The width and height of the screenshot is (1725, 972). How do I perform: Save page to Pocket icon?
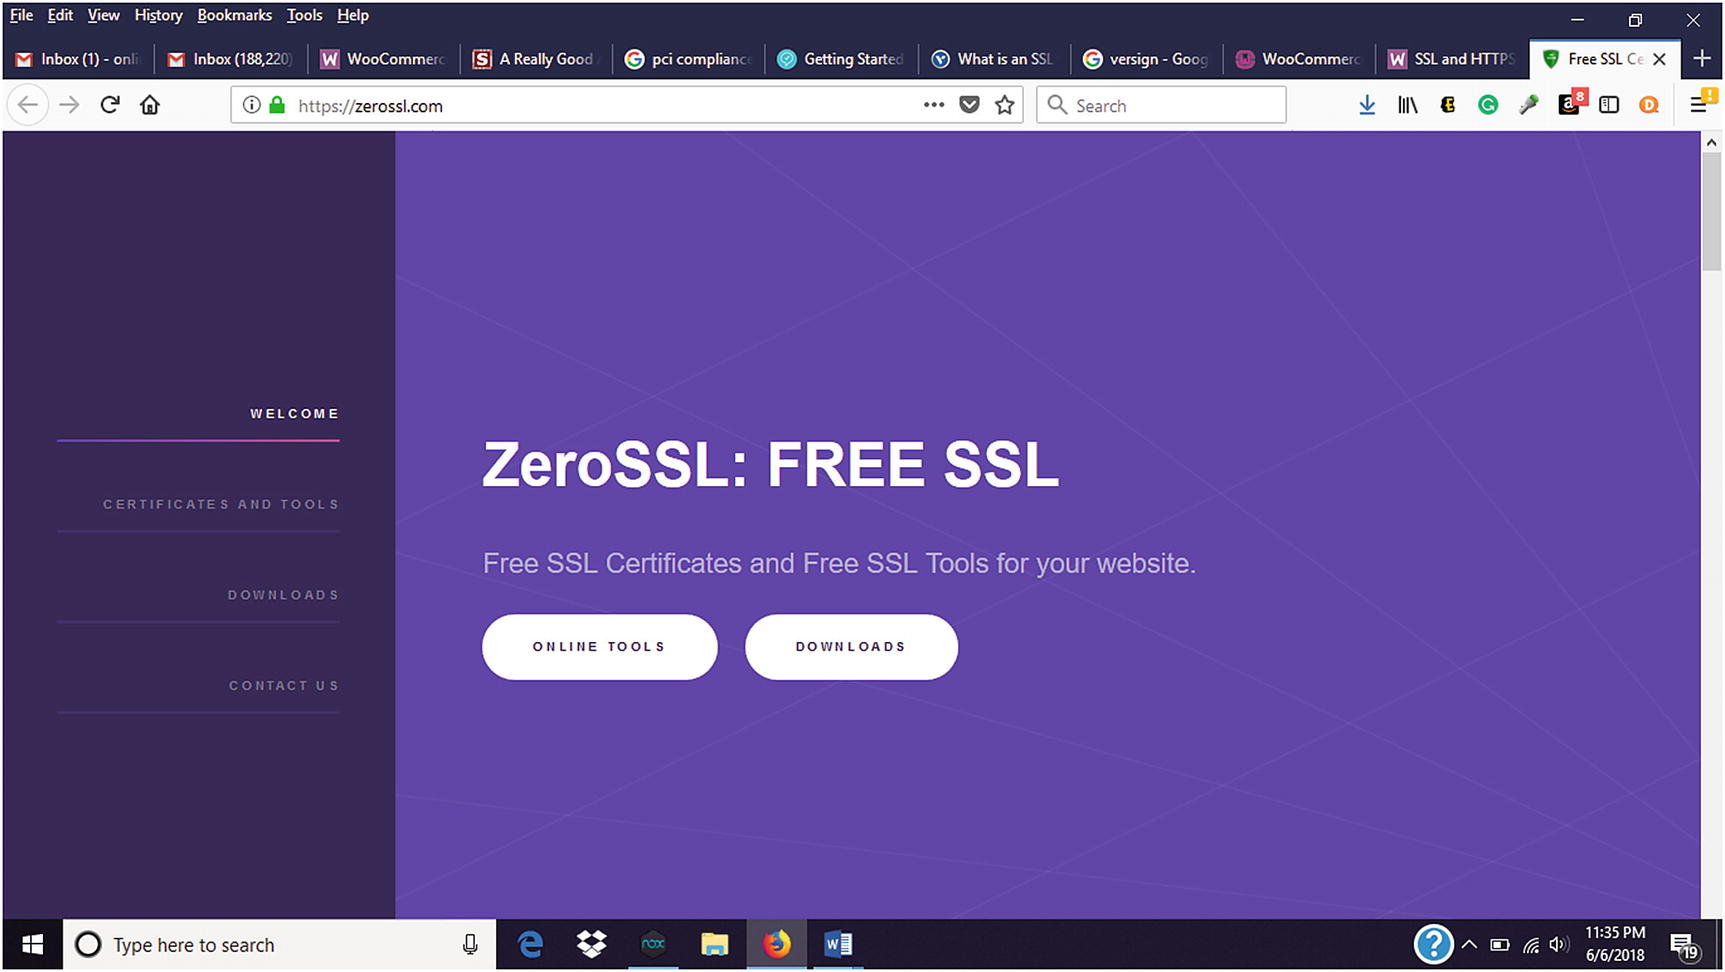(x=969, y=105)
